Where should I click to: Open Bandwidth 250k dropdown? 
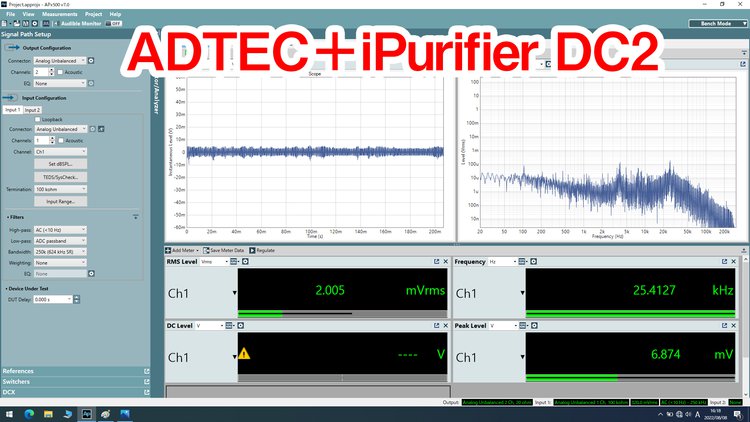[x=60, y=252]
